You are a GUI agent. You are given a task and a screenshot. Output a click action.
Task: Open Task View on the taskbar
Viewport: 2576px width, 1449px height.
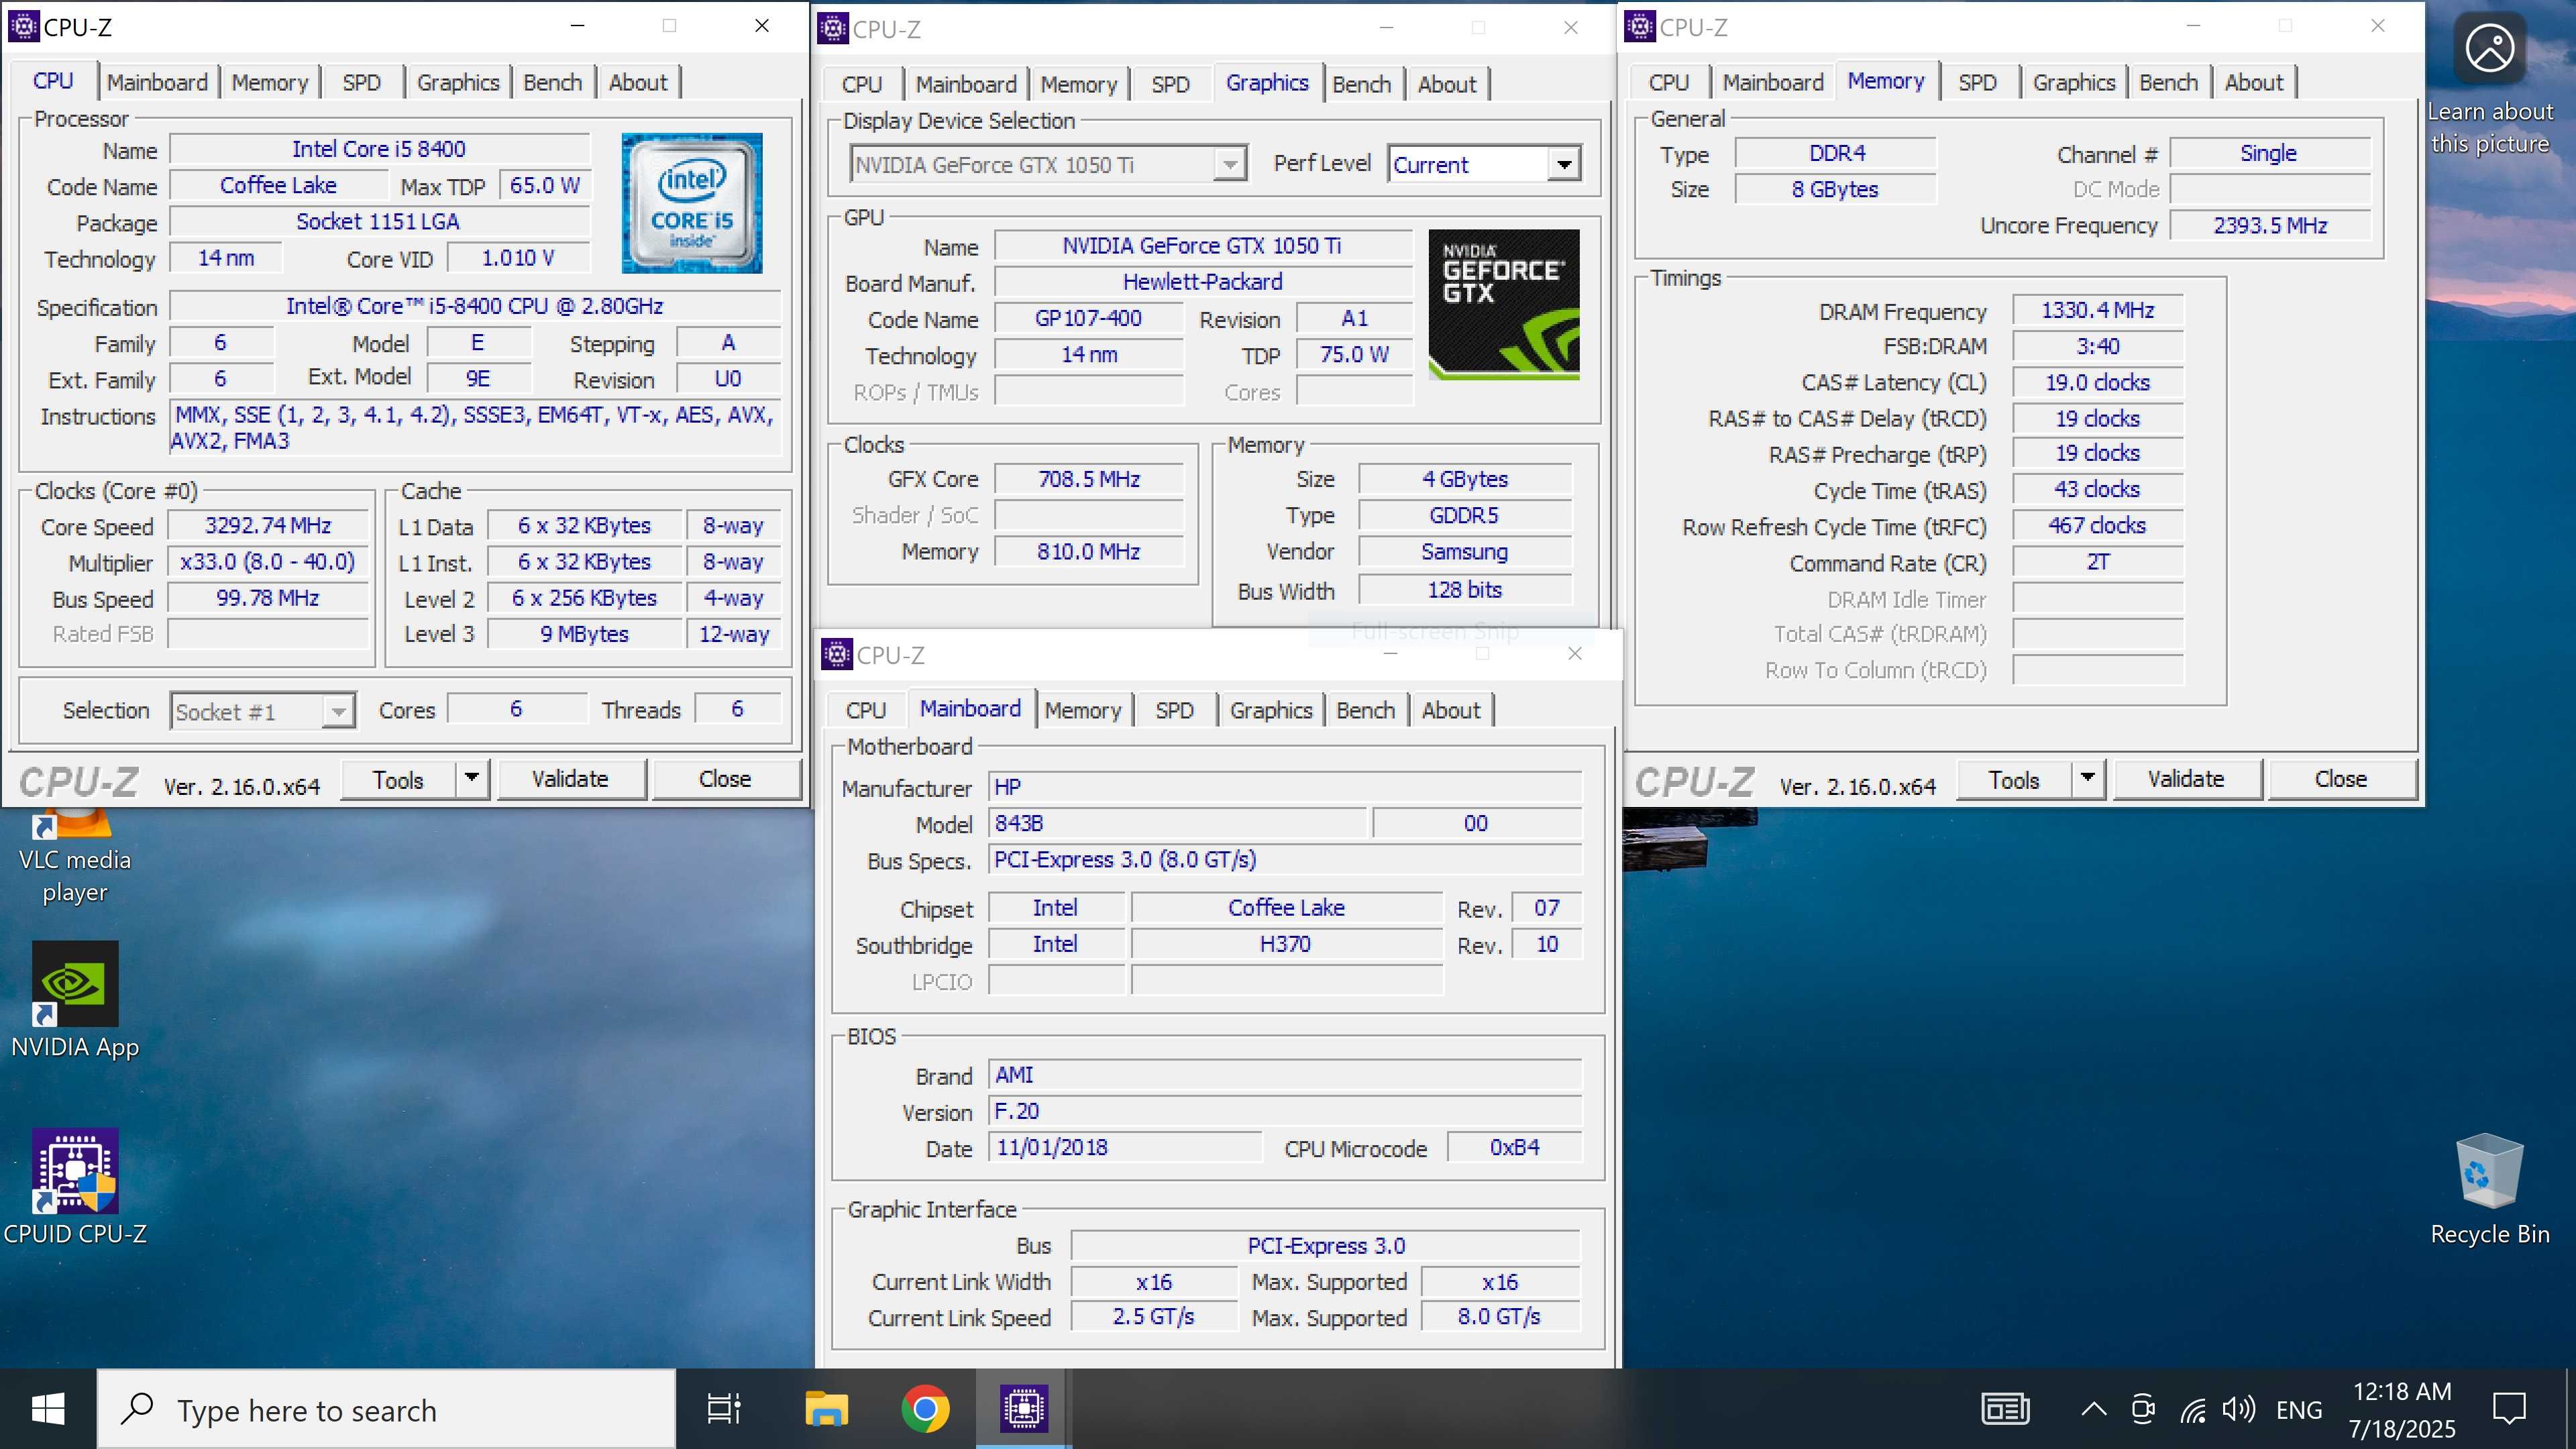coord(724,1409)
